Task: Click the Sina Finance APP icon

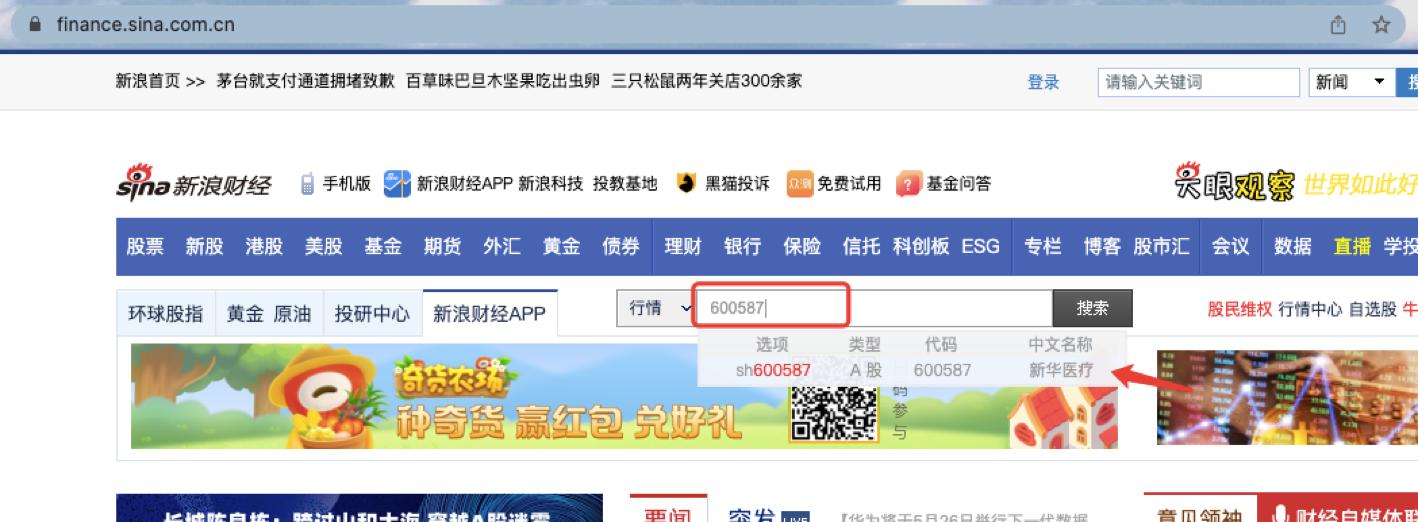Action: 397,183
